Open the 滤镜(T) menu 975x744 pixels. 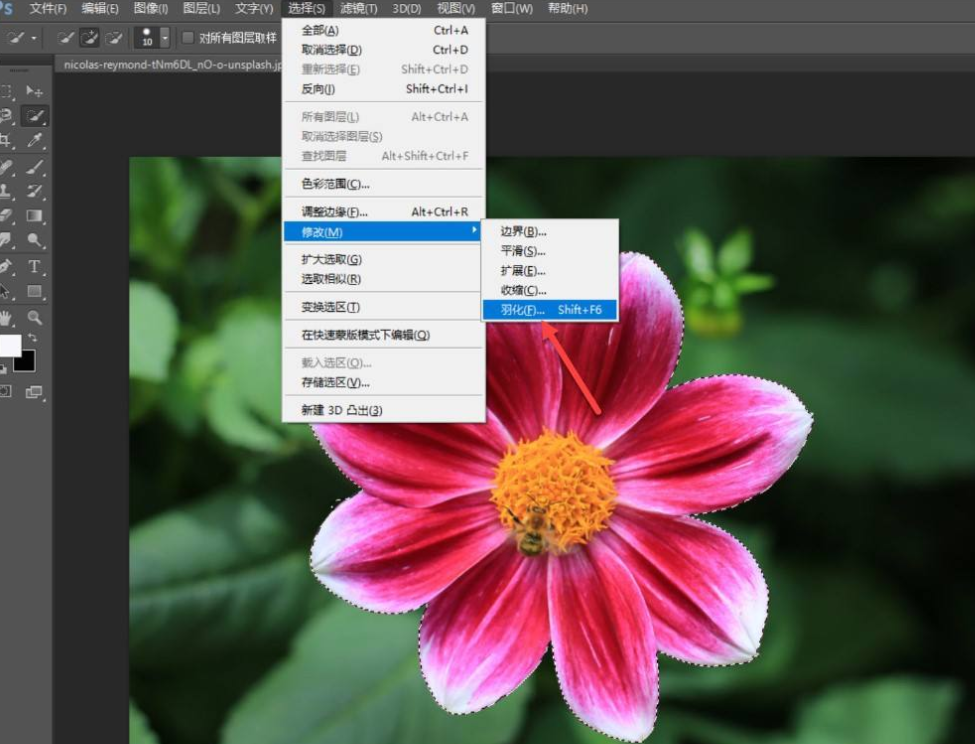(x=359, y=9)
